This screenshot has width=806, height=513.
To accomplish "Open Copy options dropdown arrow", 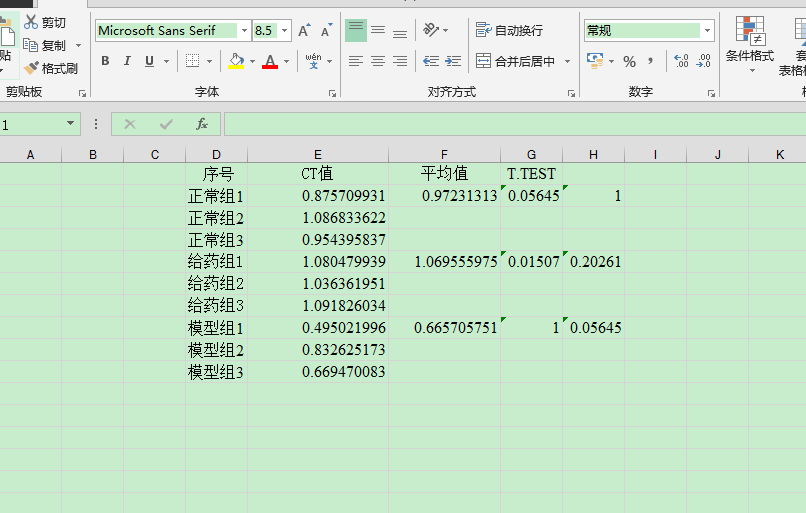I will point(79,46).
